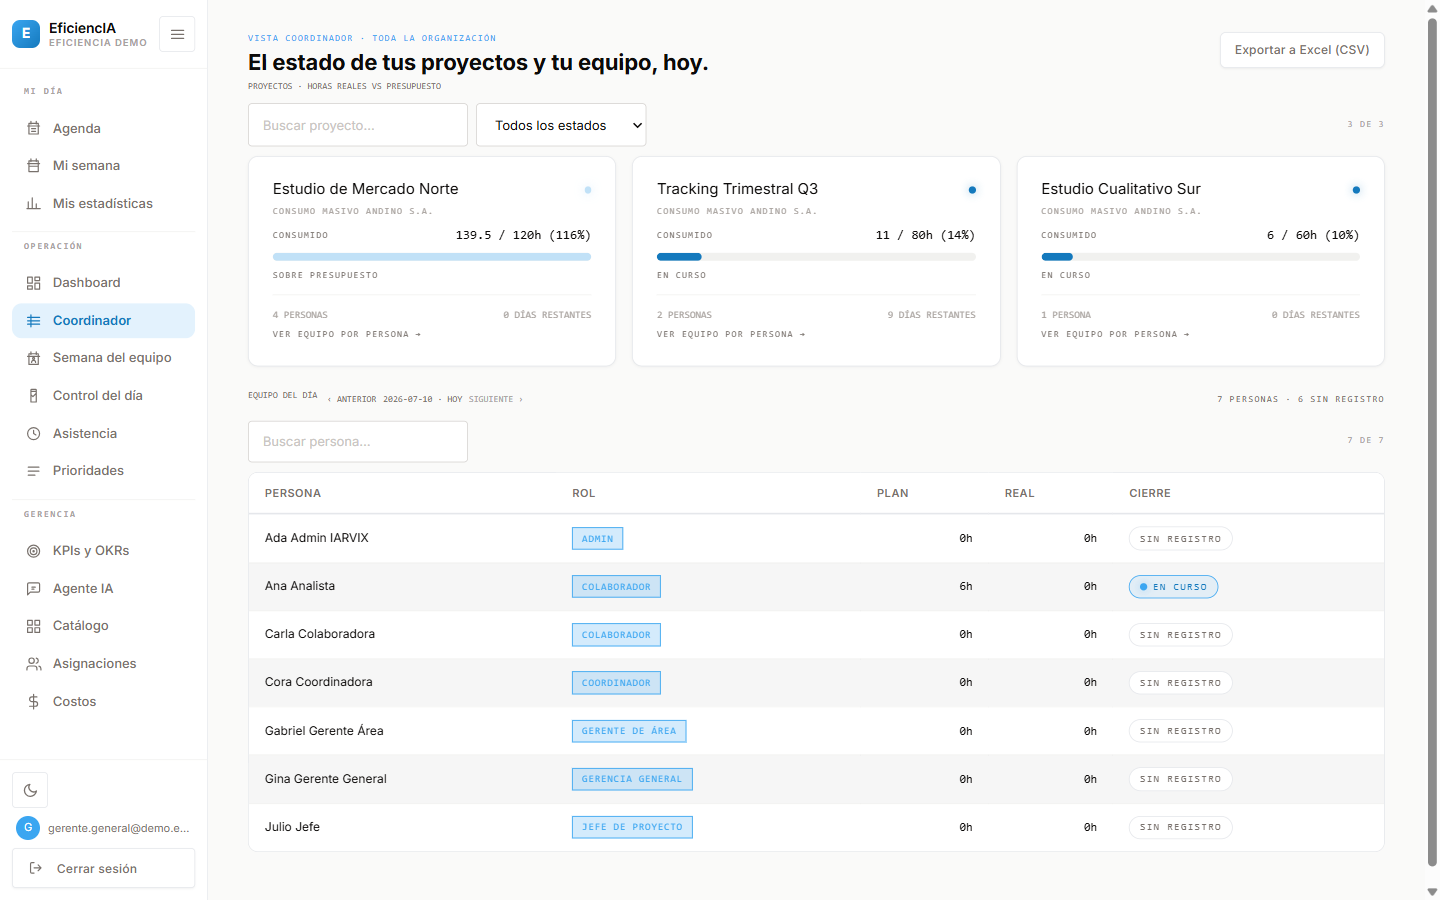
Task: Click the Coordinador list icon
Action: click(x=33, y=321)
